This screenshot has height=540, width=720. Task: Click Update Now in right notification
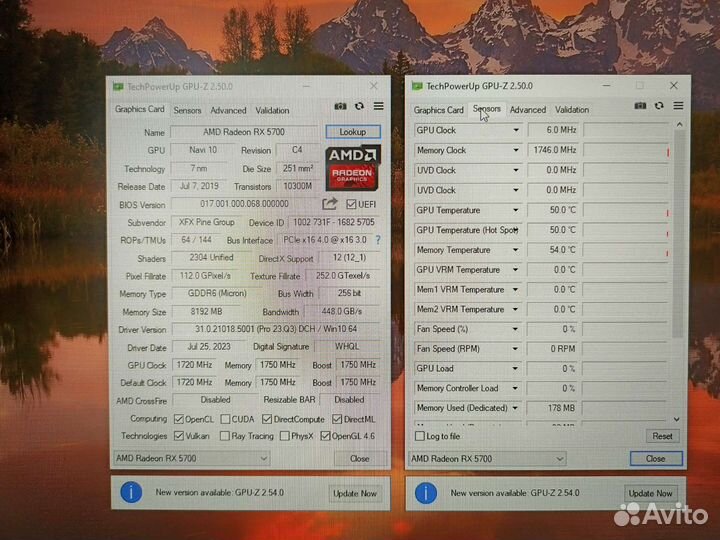click(x=650, y=494)
